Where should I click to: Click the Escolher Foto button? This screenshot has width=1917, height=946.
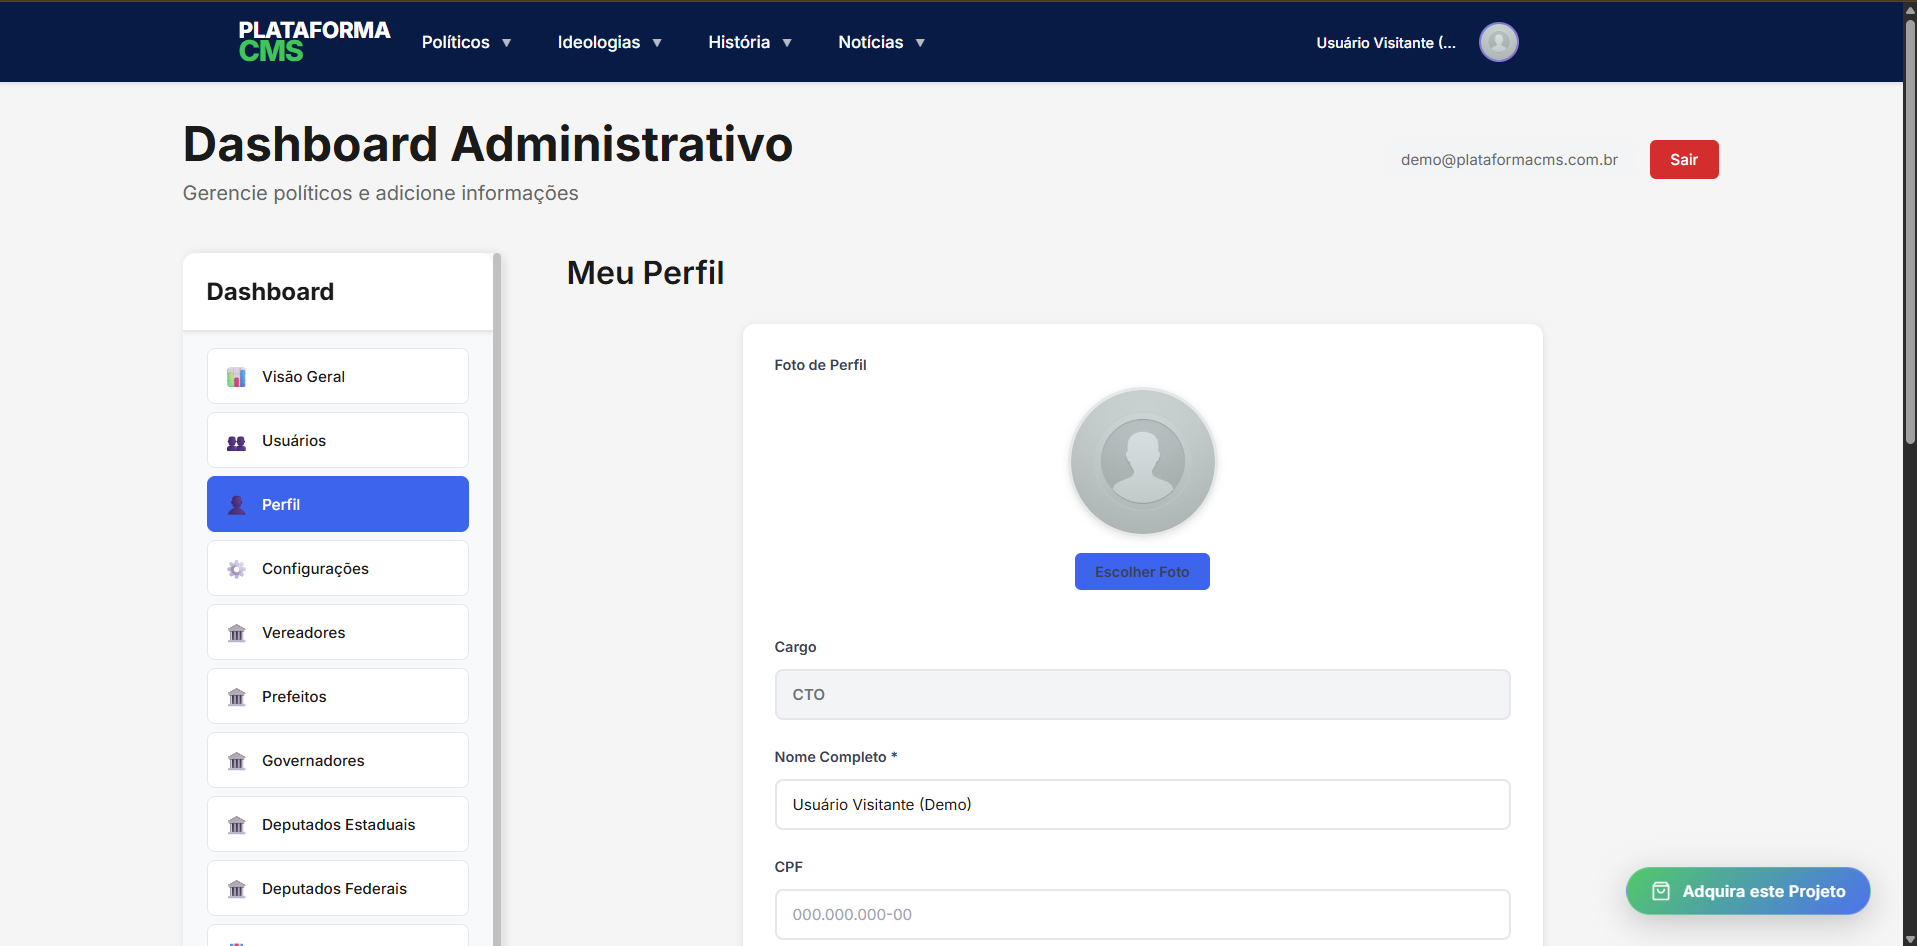click(x=1142, y=572)
